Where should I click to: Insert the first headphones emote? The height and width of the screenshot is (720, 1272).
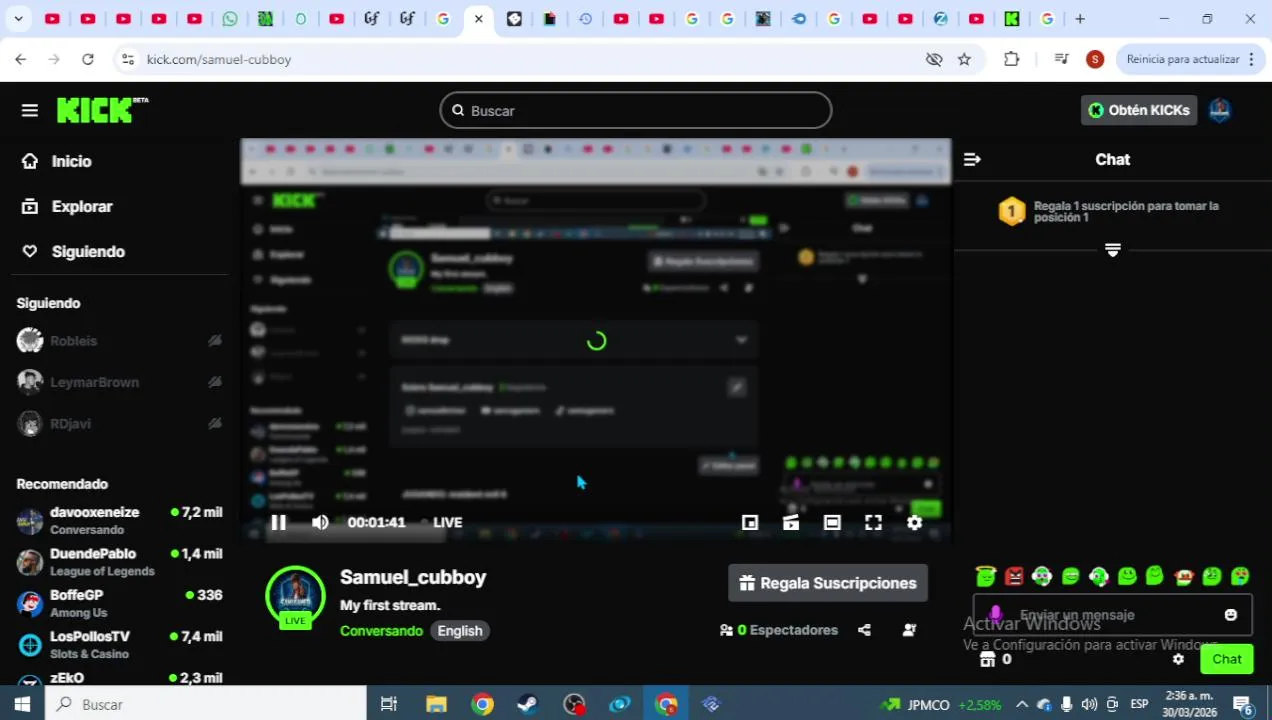1042,576
